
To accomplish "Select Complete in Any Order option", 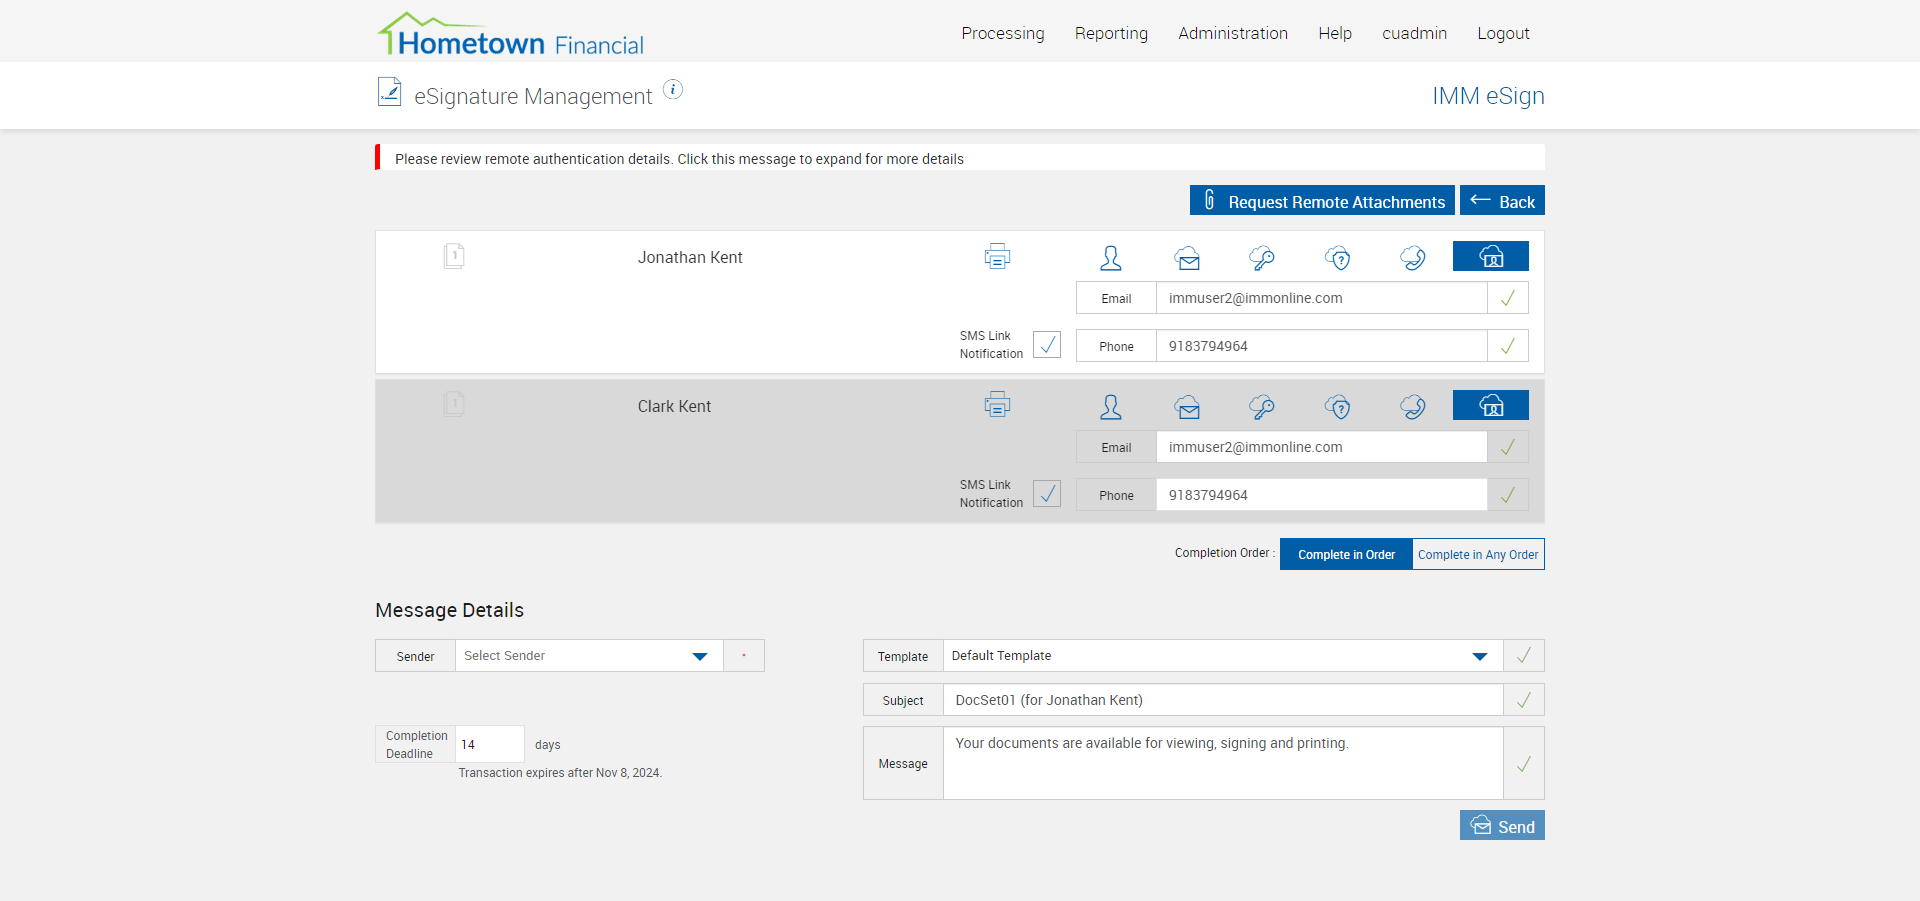I will tap(1477, 554).
